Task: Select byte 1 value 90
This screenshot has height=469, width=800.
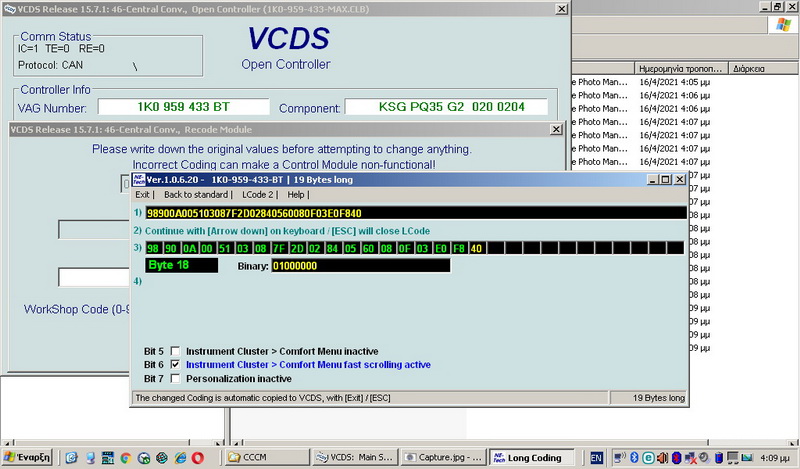Action: 171,249
